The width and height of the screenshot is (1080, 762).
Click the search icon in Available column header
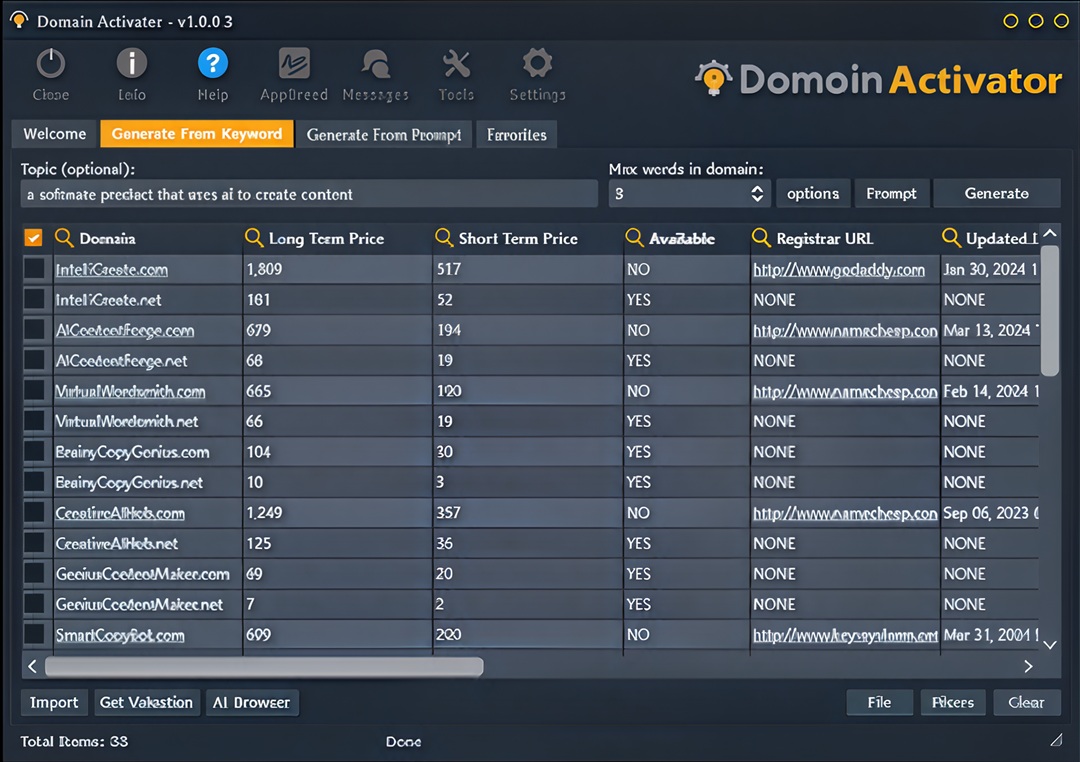point(634,238)
